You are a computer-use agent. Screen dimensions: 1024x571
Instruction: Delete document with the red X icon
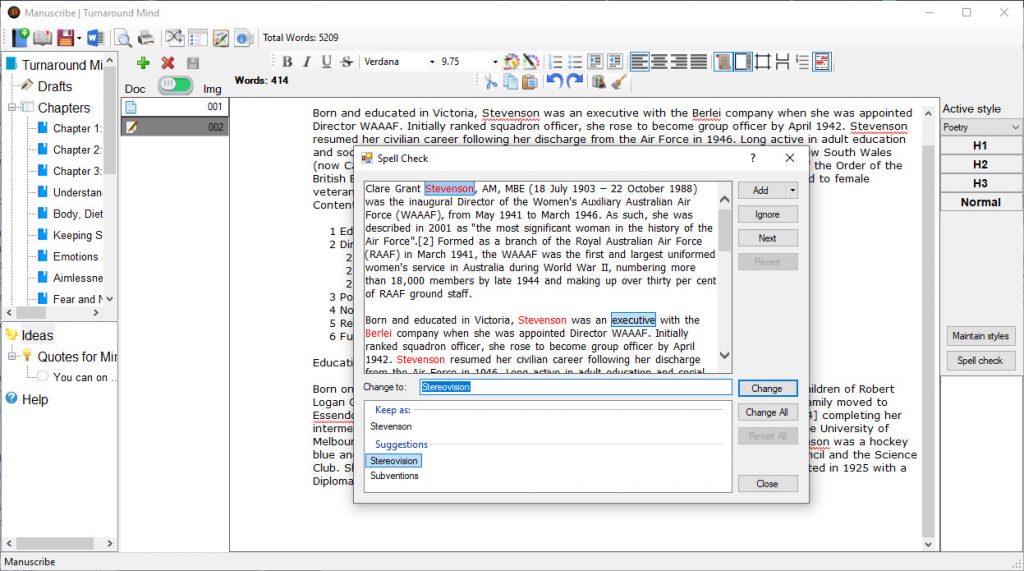(168, 63)
